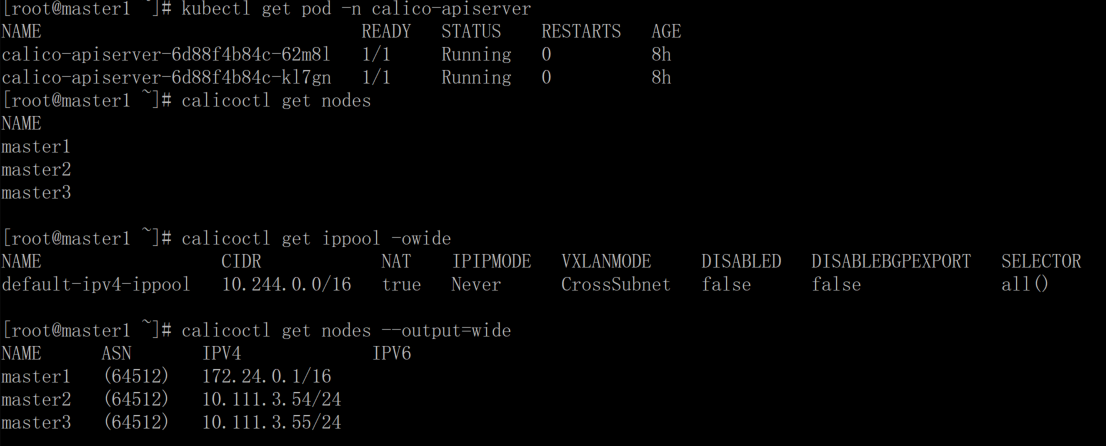Image resolution: width=1106 pixels, height=446 pixels.
Task: Click the SELECTOR column header
Action: click(1041, 262)
